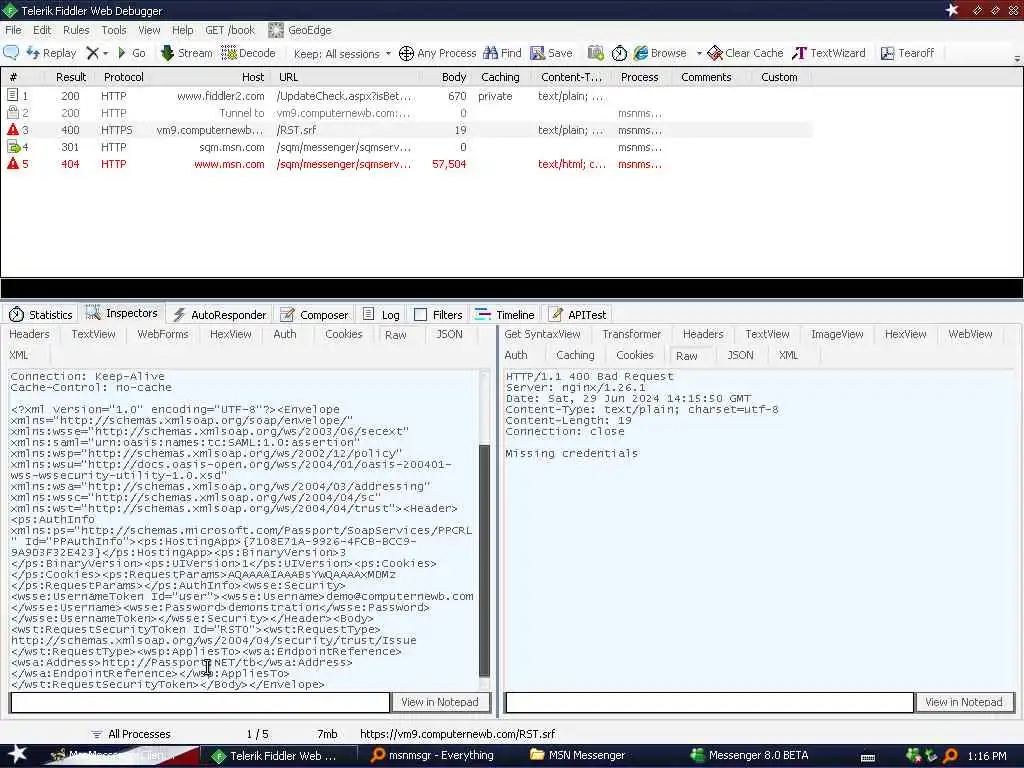
Task: Click the response search input field
Action: click(x=709, y=702)
